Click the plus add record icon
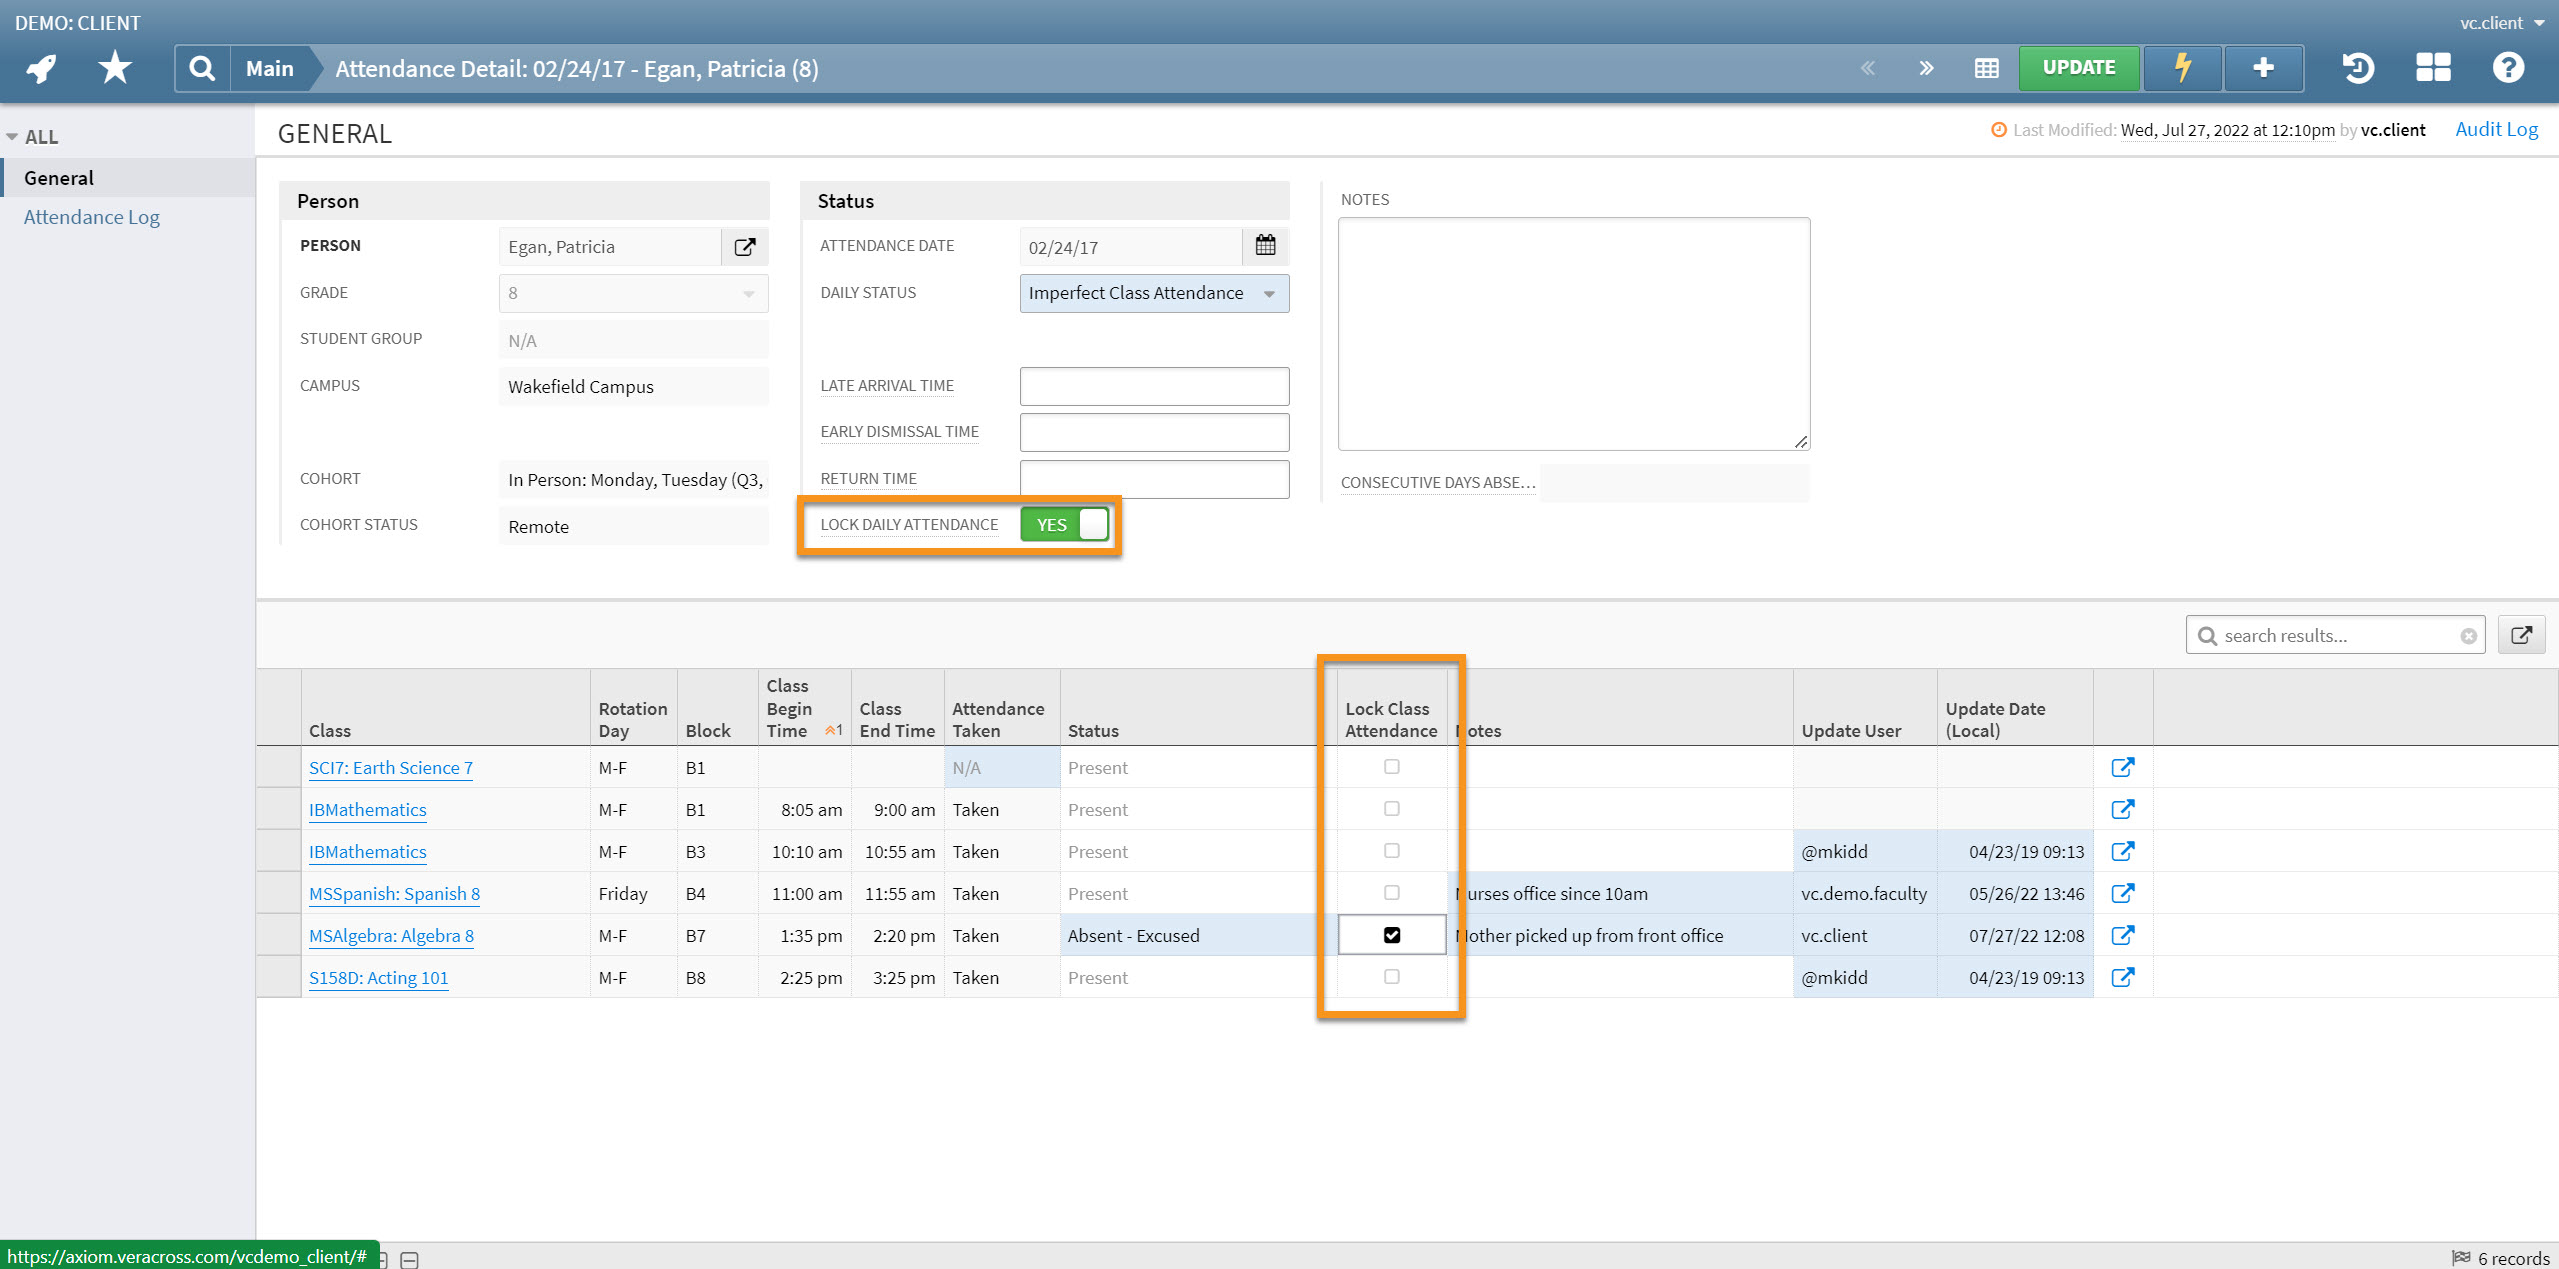 pos(2263,68)
